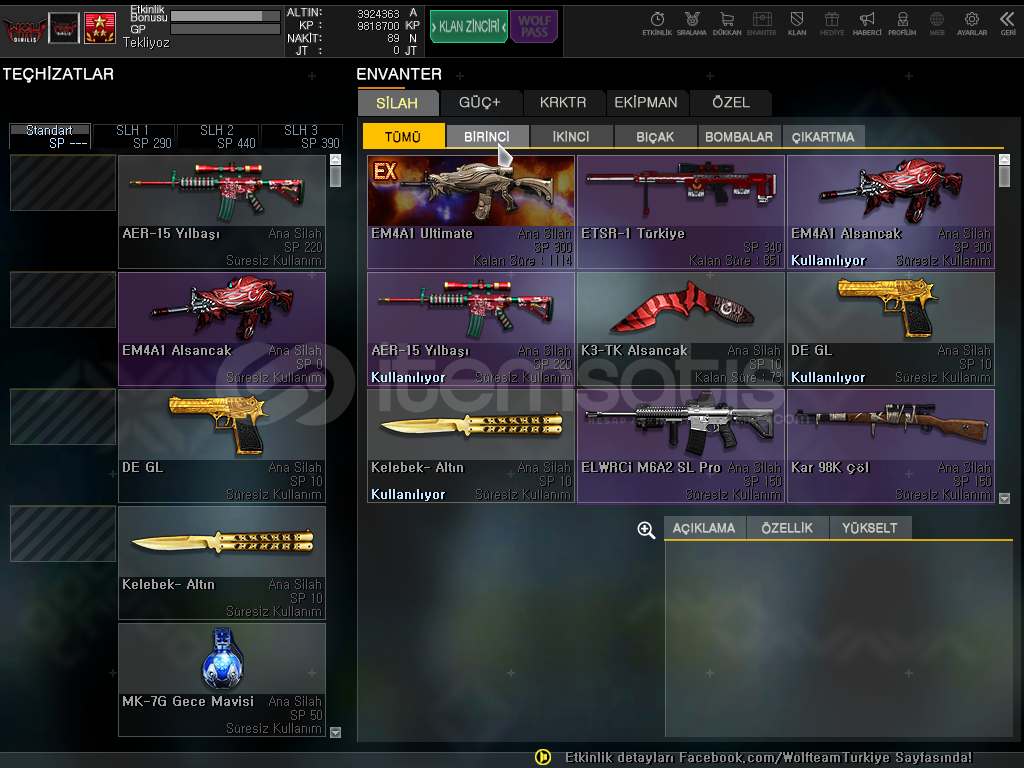Select ETSR-1 Türkiye sniper in inventory
The height and width of the screenshot is (768, 1024).
(681, 212)
